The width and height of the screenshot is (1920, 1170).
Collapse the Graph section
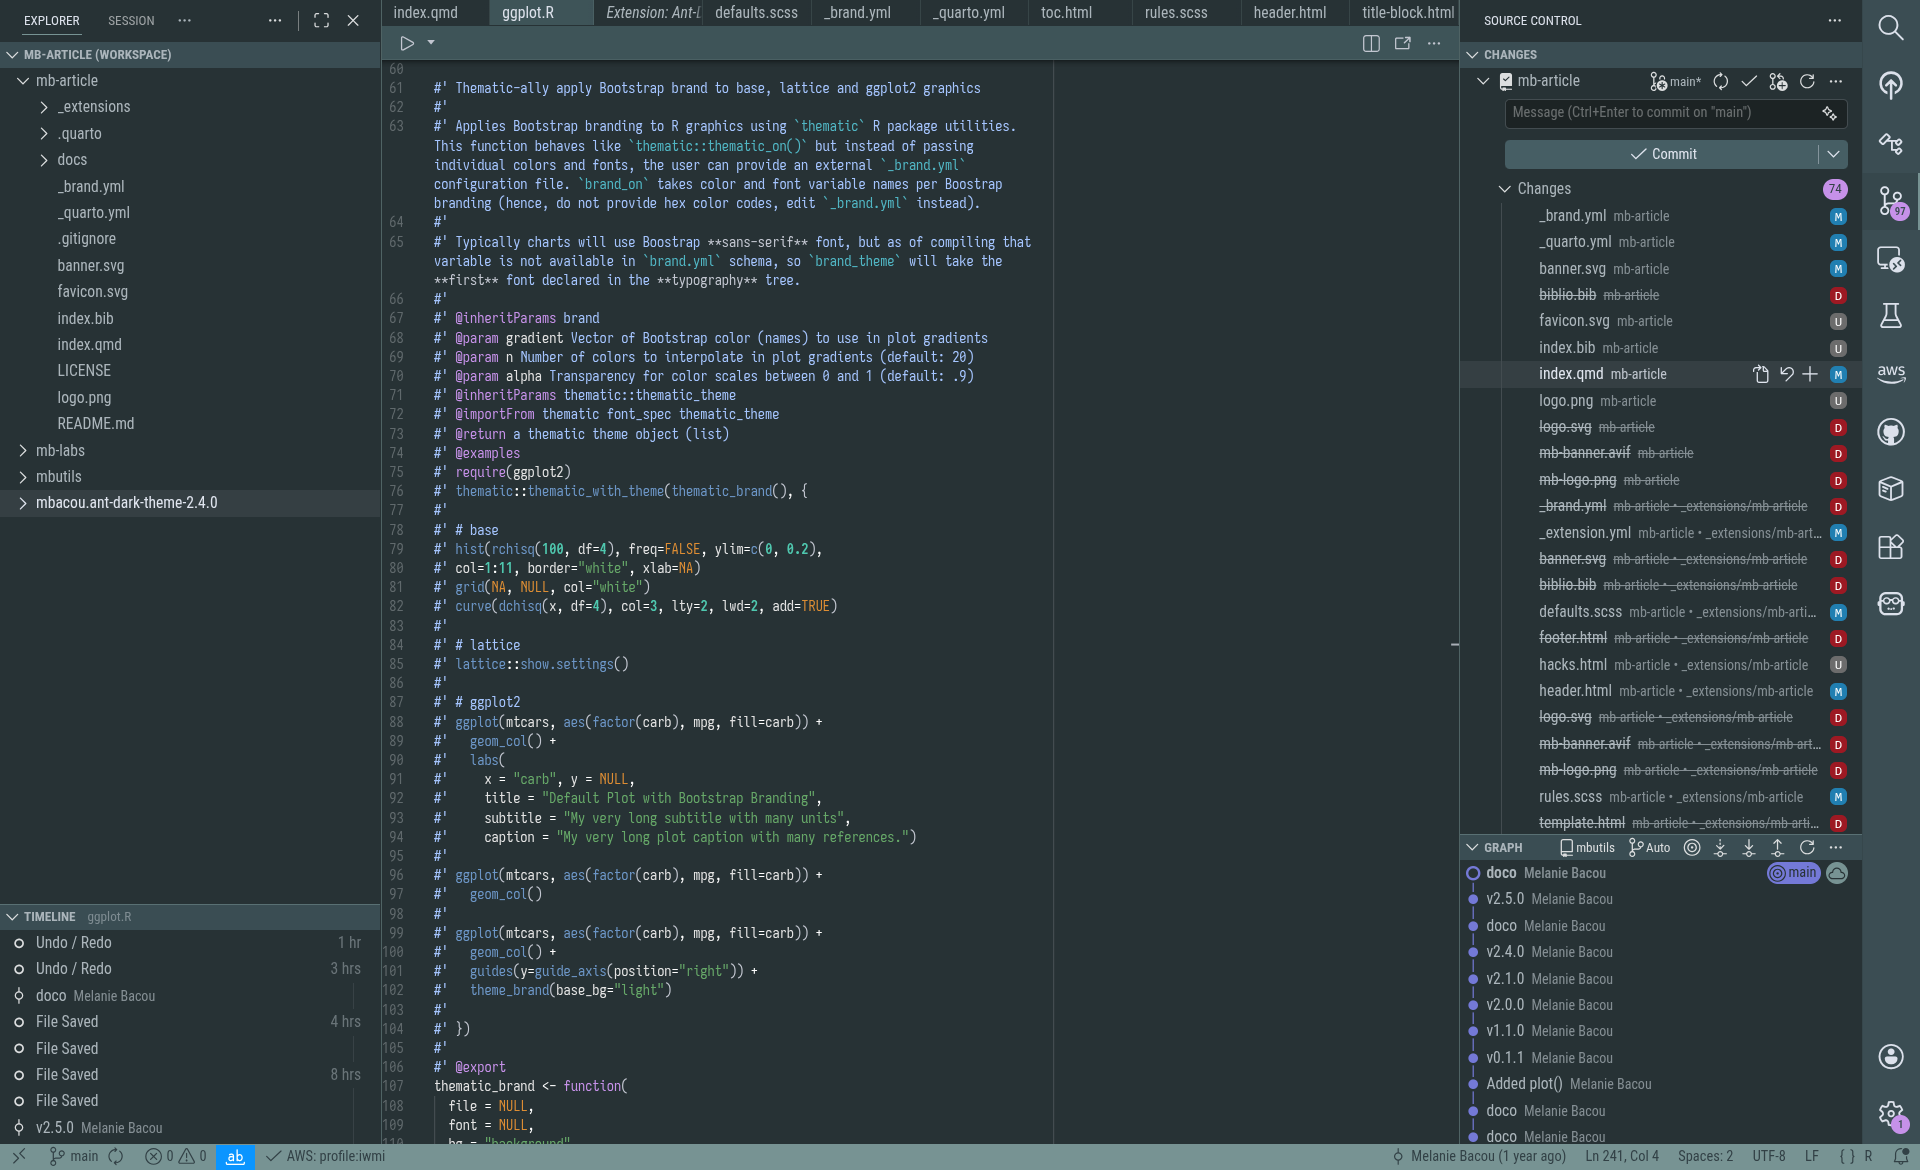coord(1472,847)
